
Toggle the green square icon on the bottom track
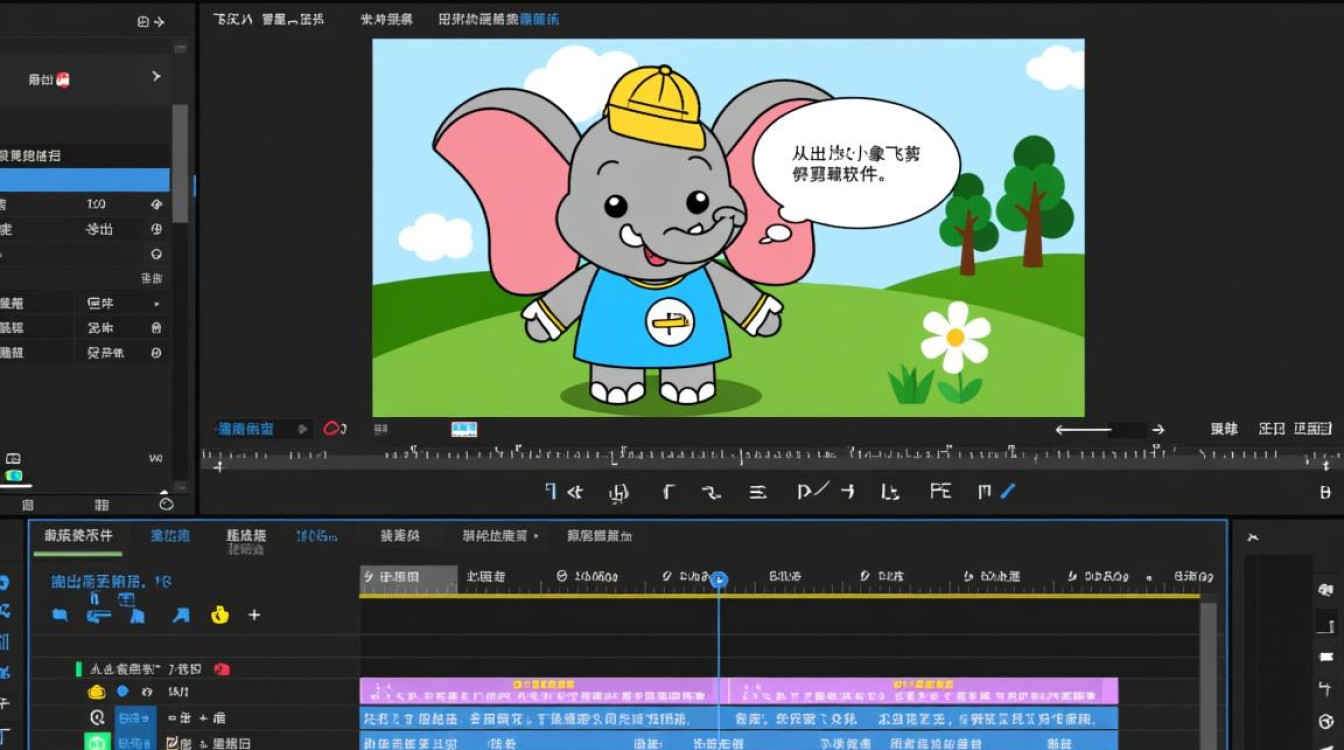click(97, 743)
